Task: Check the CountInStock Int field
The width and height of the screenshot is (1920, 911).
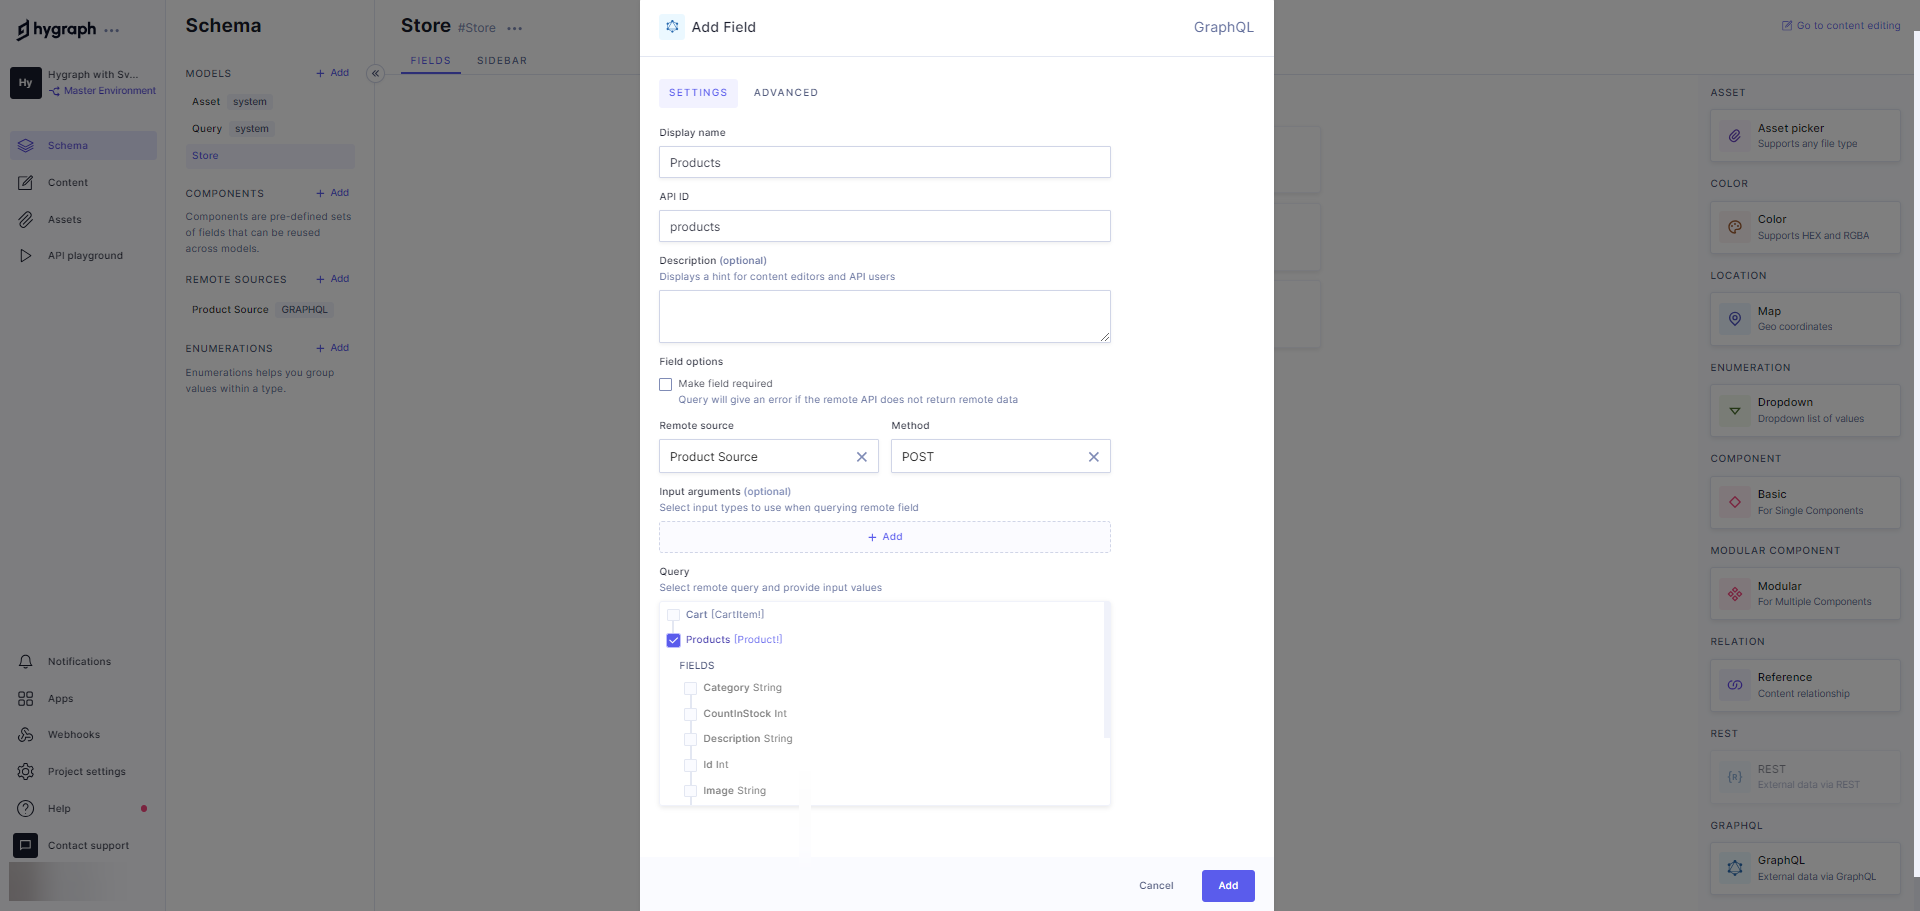Action: [x=691, y=714]
